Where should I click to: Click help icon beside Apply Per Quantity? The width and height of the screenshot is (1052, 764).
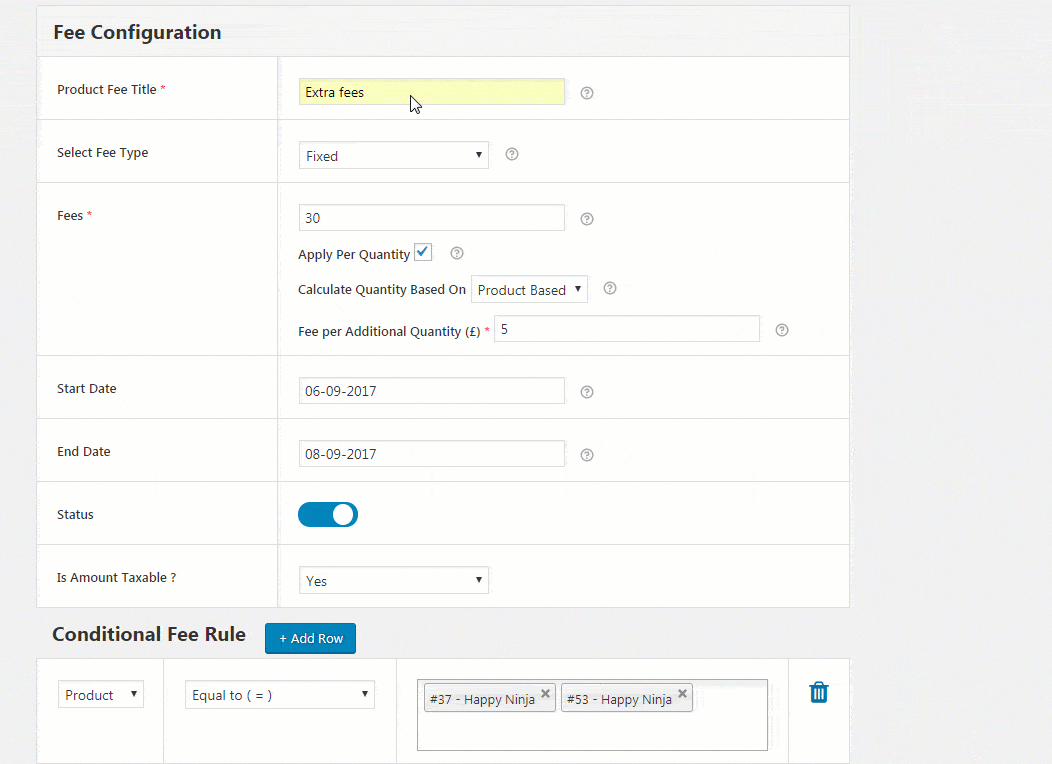coord(457,253)
